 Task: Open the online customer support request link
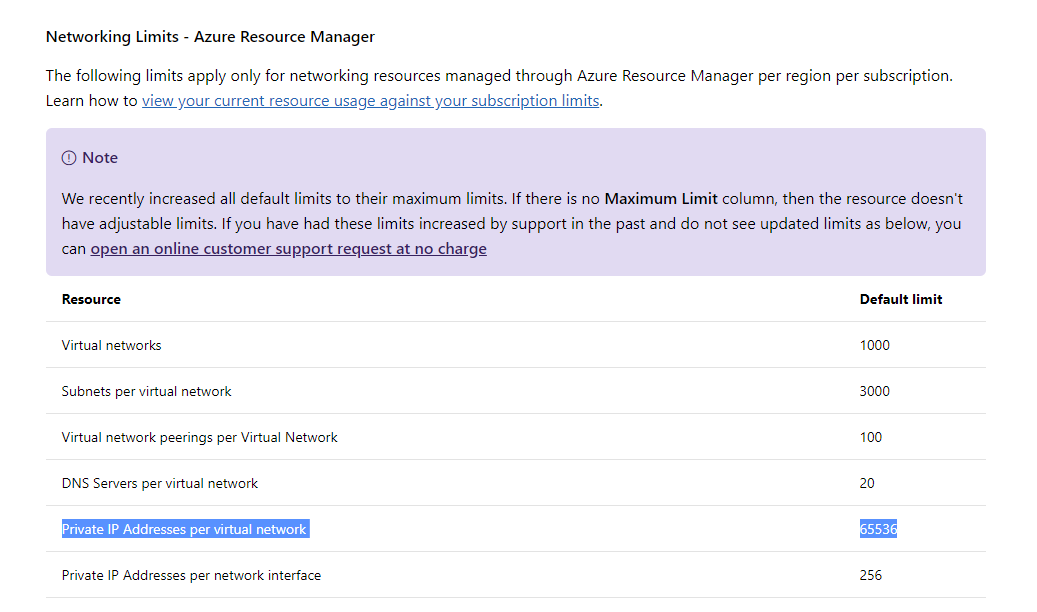coord(288,249)
